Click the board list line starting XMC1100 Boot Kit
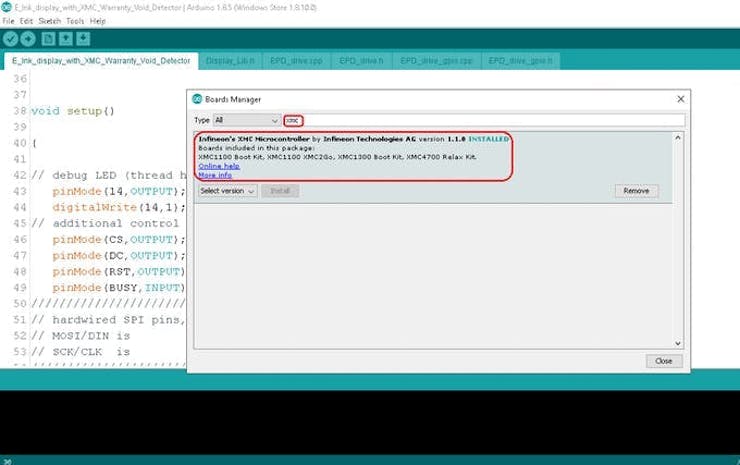Viewport: 740px width, 465px height. [337, 157]
